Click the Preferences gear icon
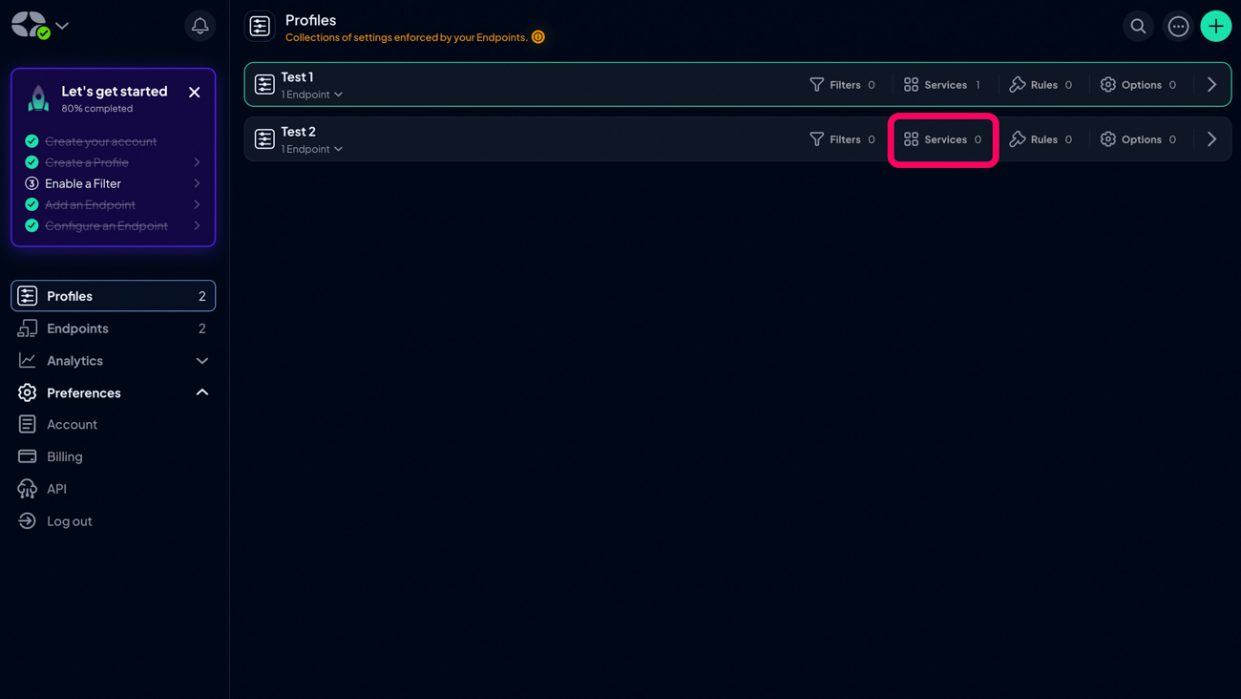The image size is (1241, 699). click(27, 393)
